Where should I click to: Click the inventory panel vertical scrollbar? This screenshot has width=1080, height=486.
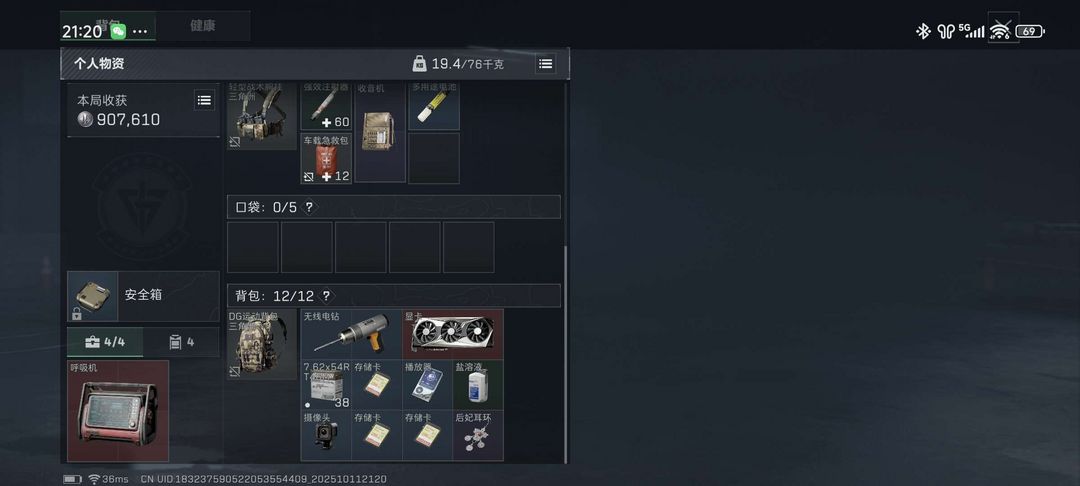(565, 355)
